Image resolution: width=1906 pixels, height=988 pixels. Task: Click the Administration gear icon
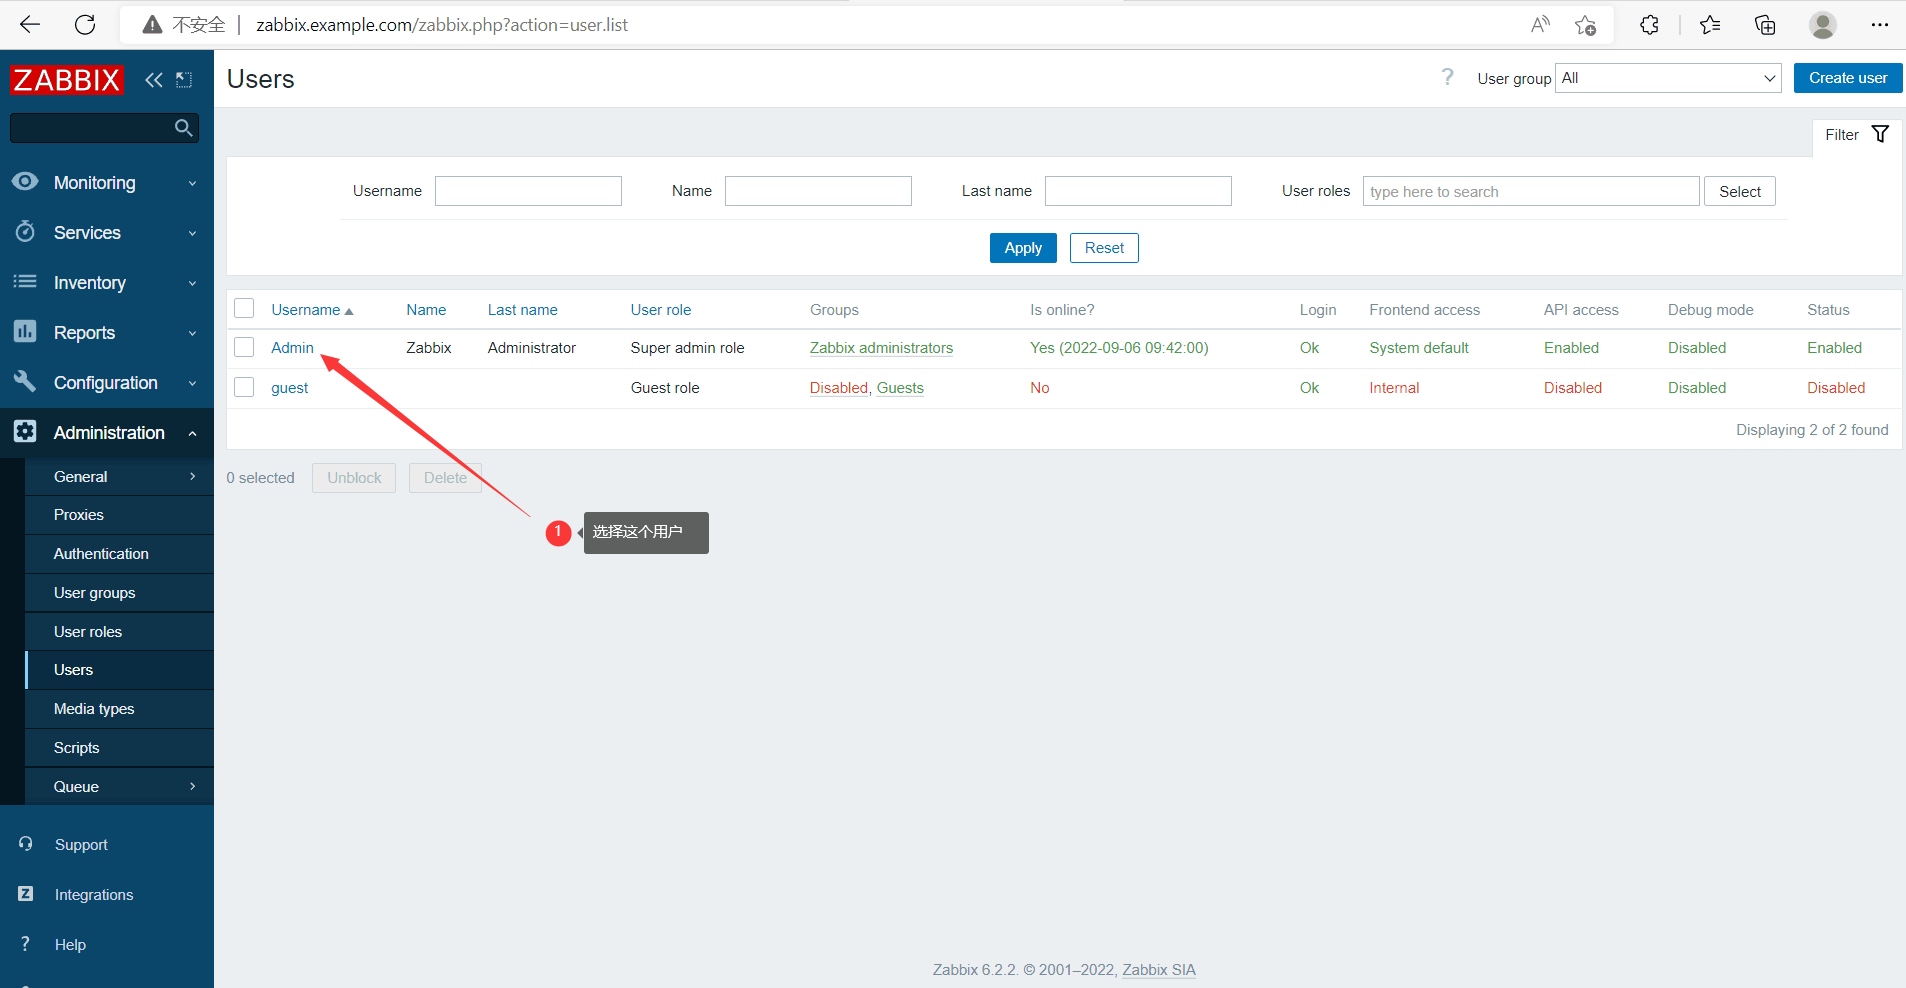click(x=25, y=432)
